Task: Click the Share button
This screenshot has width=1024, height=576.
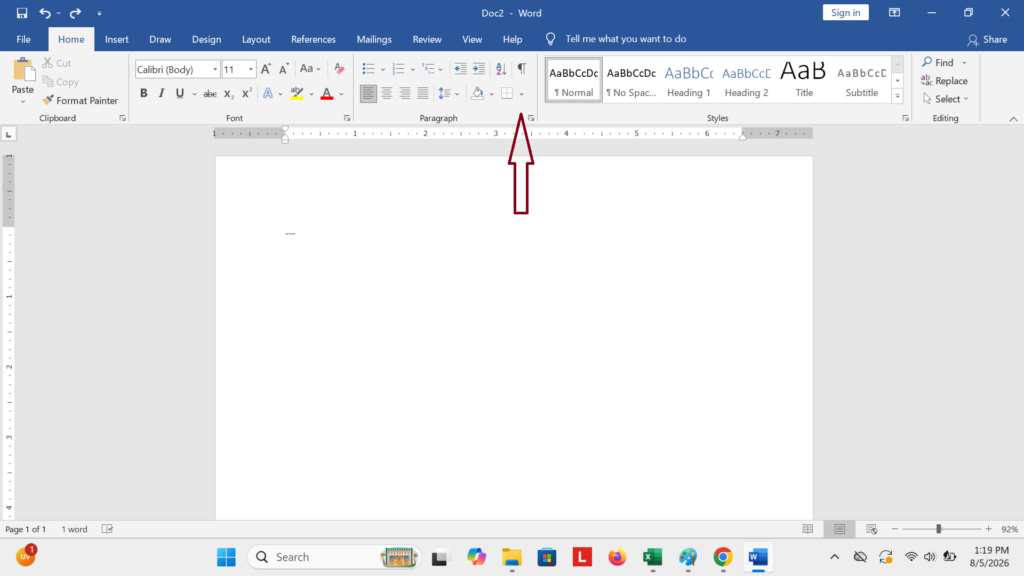Action: point(987,39)
